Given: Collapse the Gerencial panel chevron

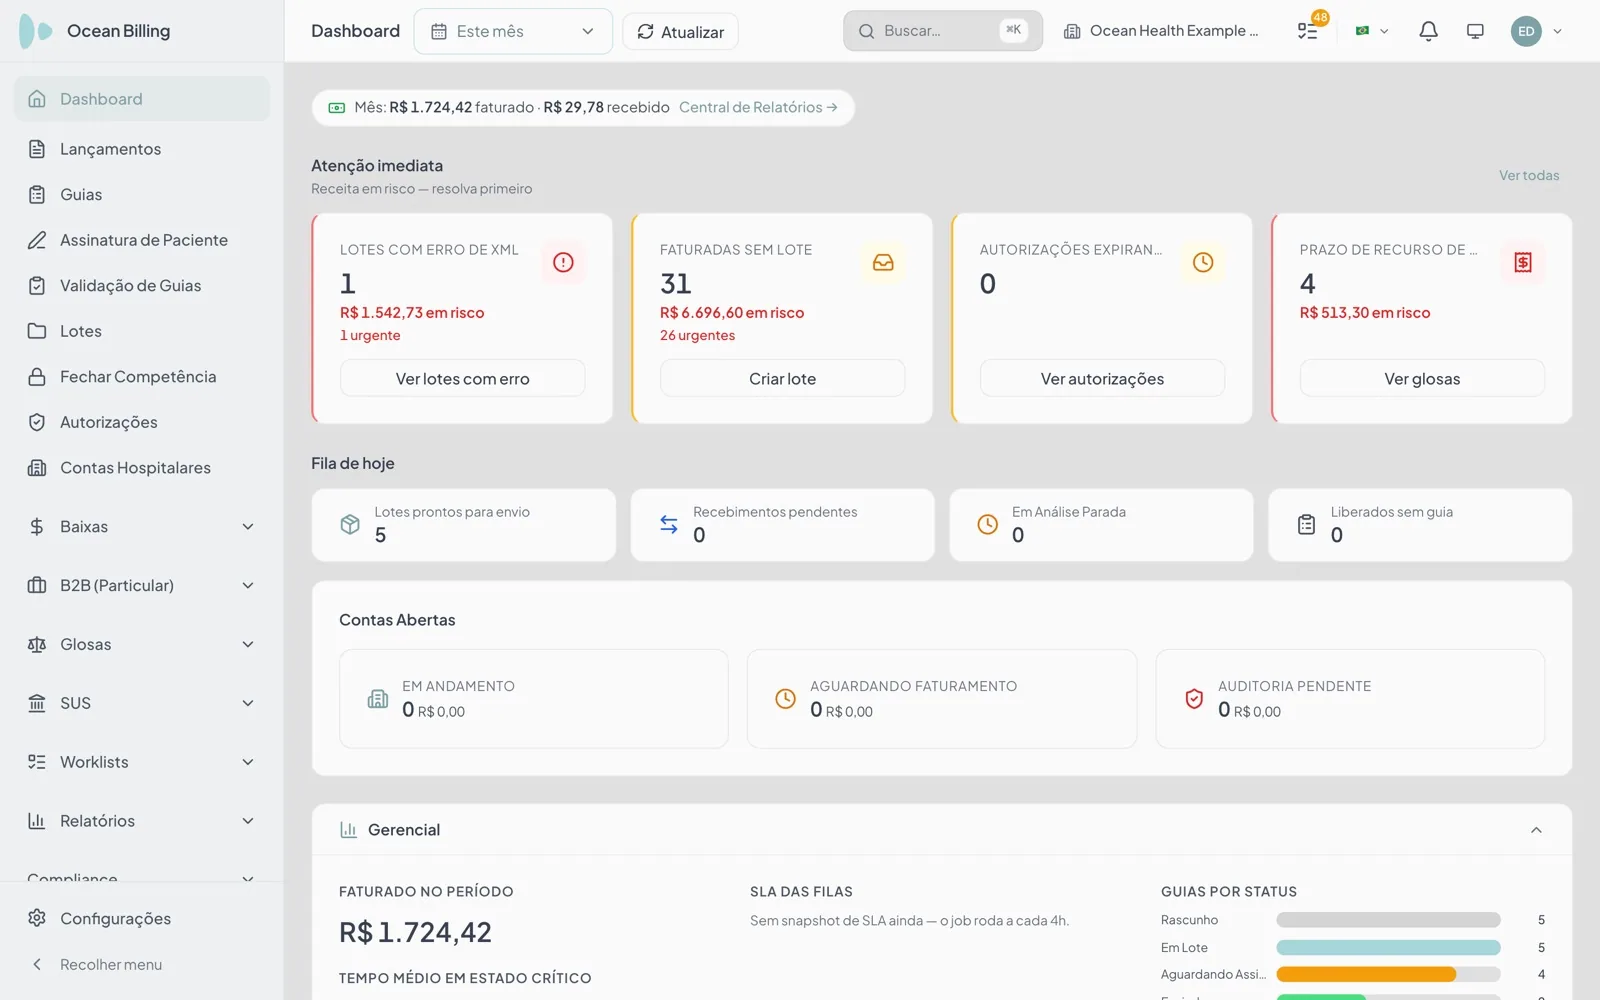Looking at the screenshot, I should [x=1536, y=830].
